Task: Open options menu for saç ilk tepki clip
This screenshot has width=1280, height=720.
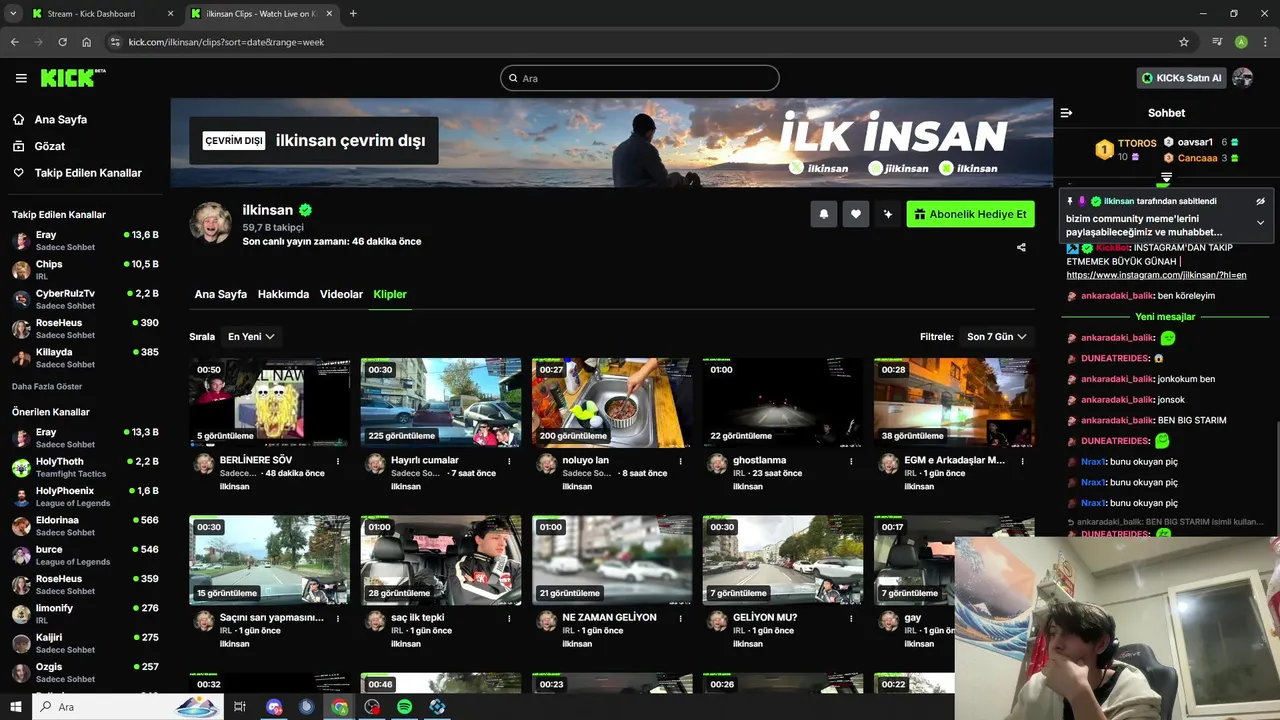Action: (x=509, y=618)
